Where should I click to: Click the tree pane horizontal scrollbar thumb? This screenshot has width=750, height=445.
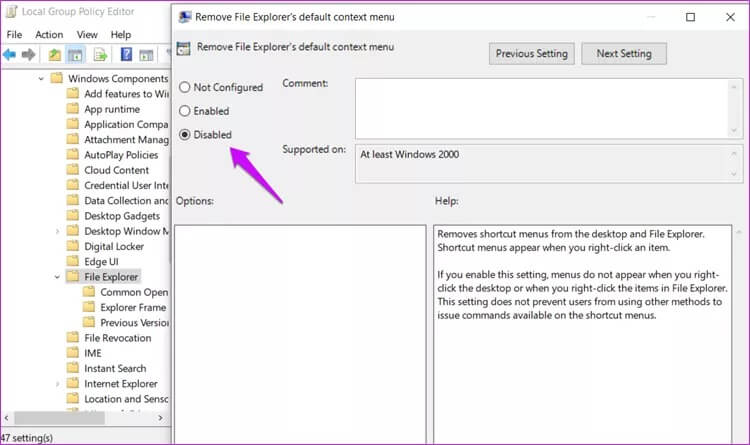tap(59, 418)
